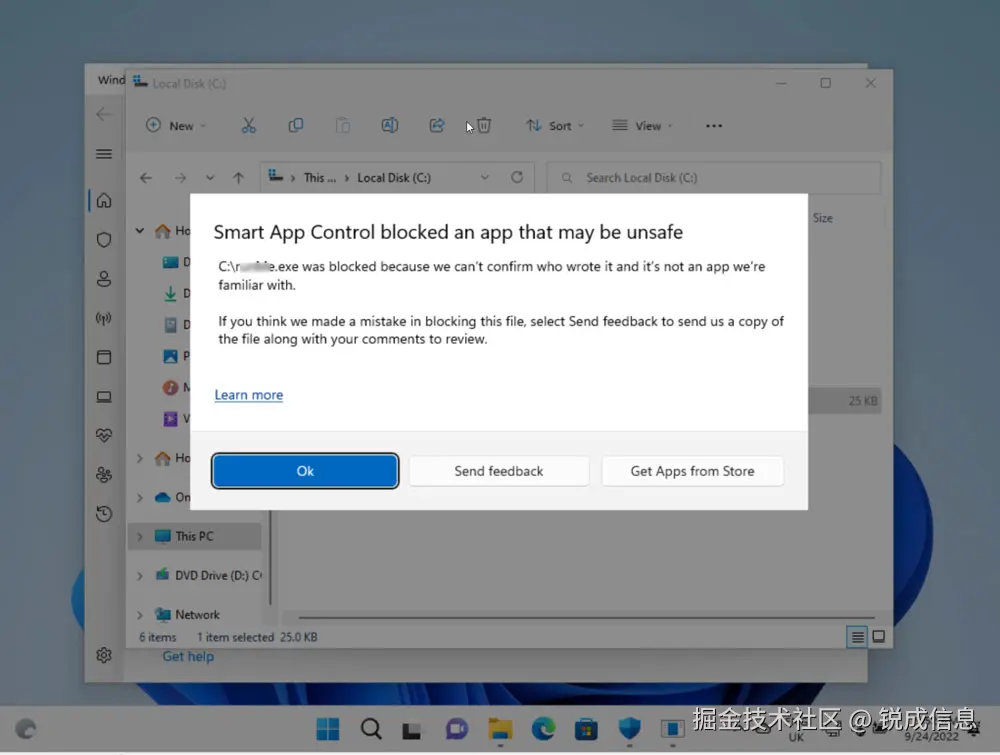Collapse the Home tree node
Screen dimensions: 1000x755
[140, 230]
